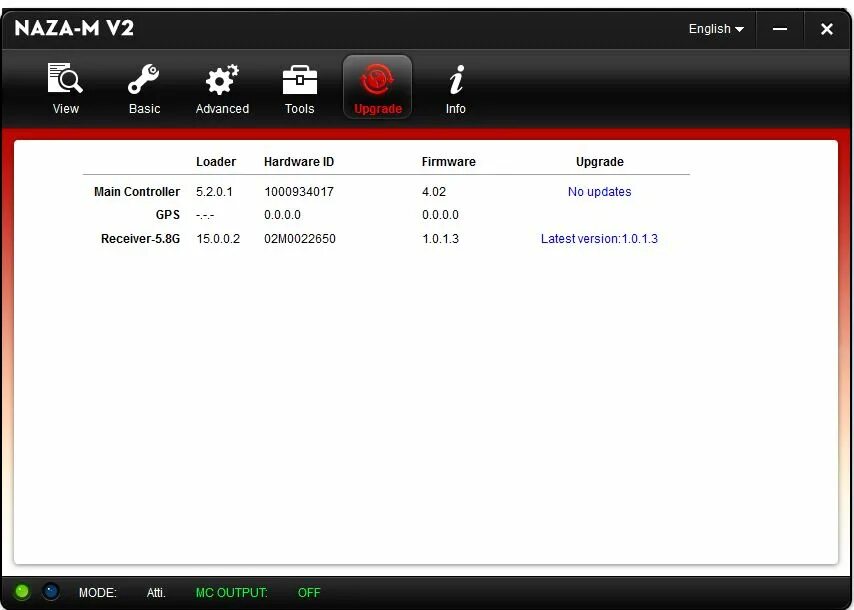Click receiver firmware '1.0.1.3'
The height and width of the screenshot is (610, 854).
[441, 239]
